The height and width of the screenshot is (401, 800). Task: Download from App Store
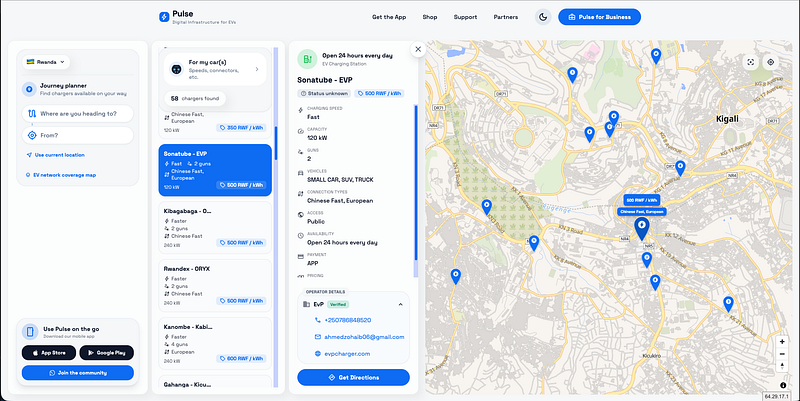pos(49,353)
